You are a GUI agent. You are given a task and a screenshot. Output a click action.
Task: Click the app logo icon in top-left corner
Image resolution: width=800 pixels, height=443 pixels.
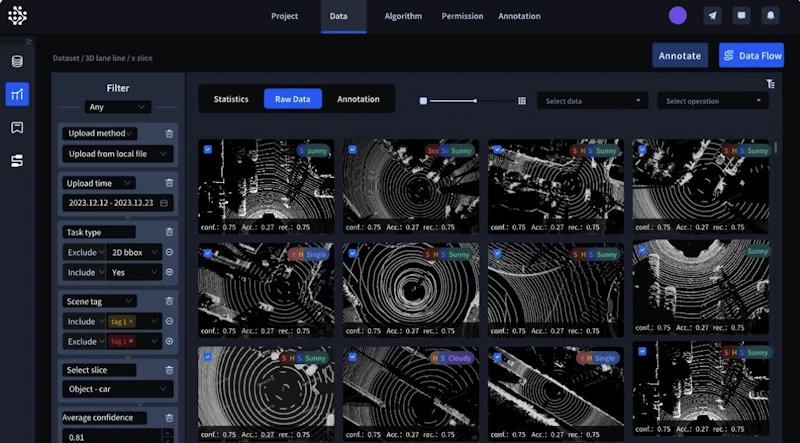17,16
